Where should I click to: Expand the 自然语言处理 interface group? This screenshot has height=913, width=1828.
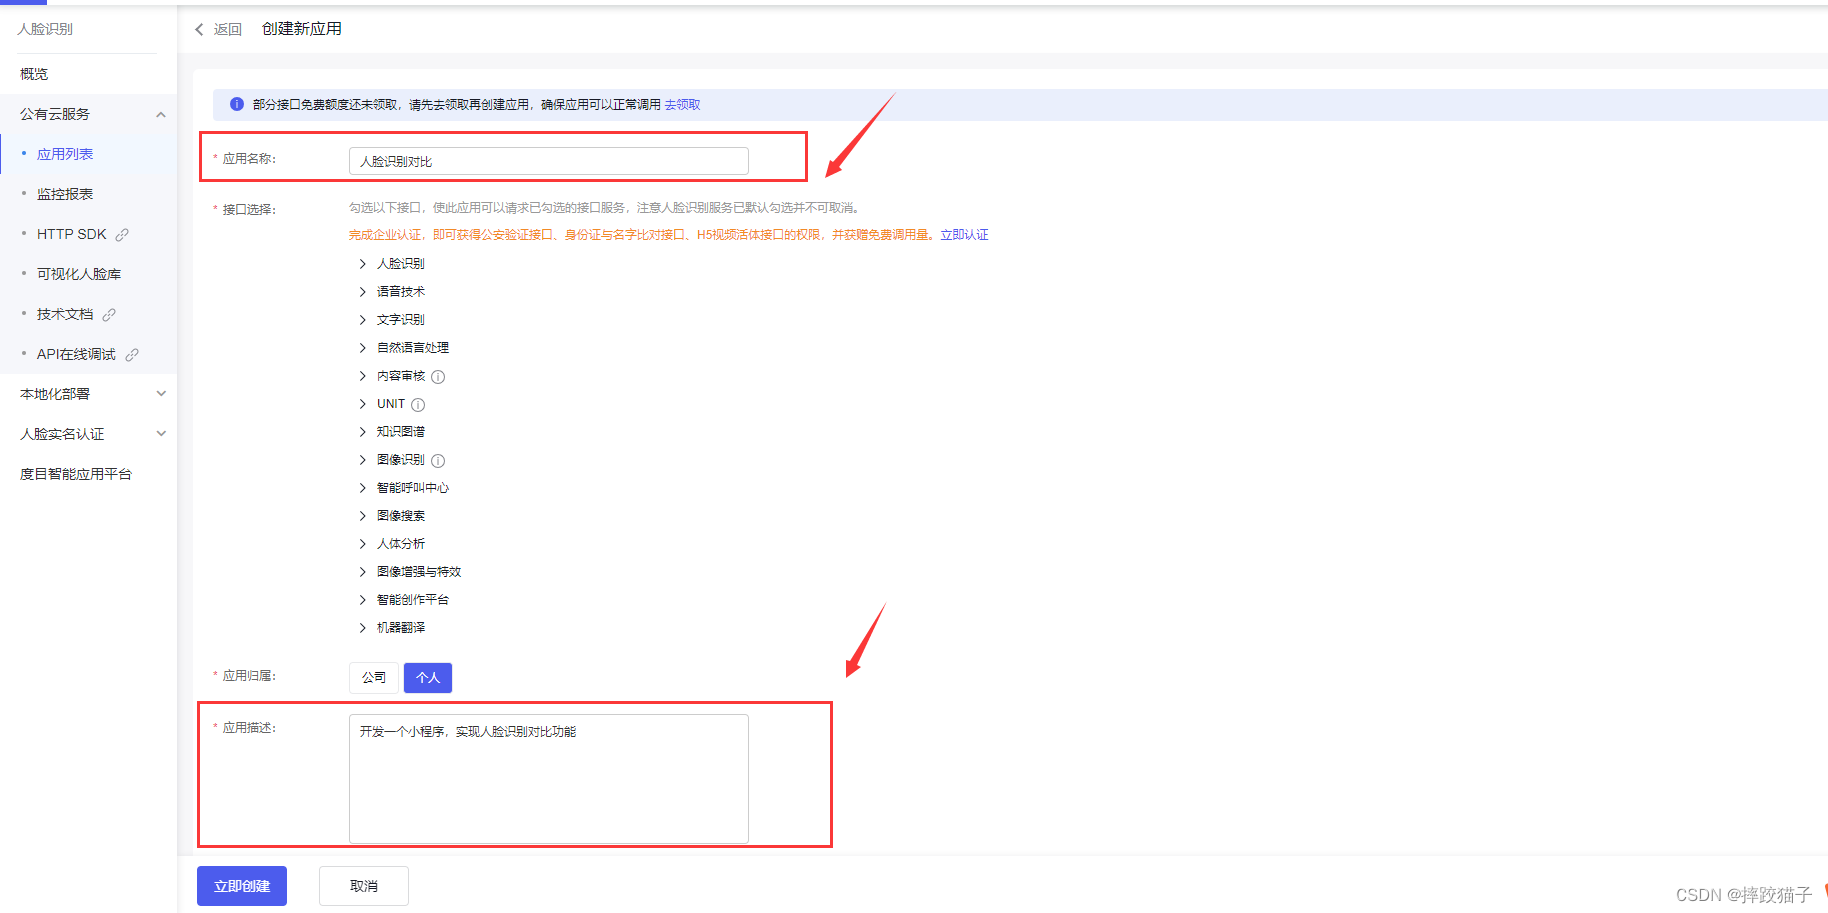[x=362, y=348]
